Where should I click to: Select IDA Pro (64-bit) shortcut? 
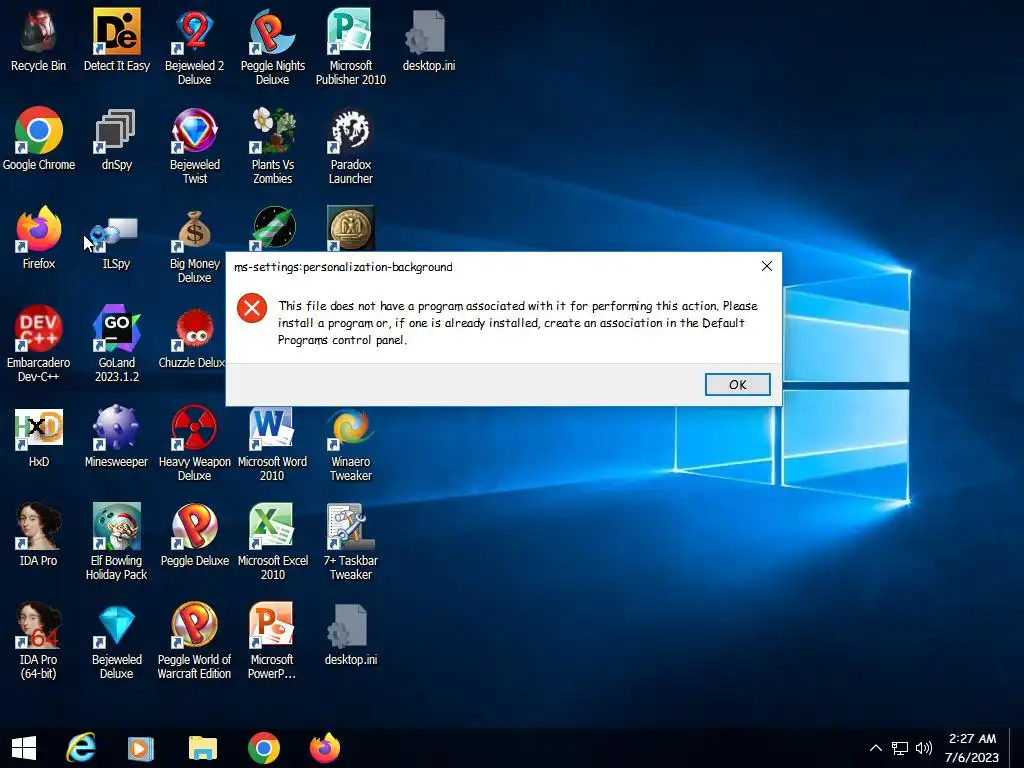[39, 641]
